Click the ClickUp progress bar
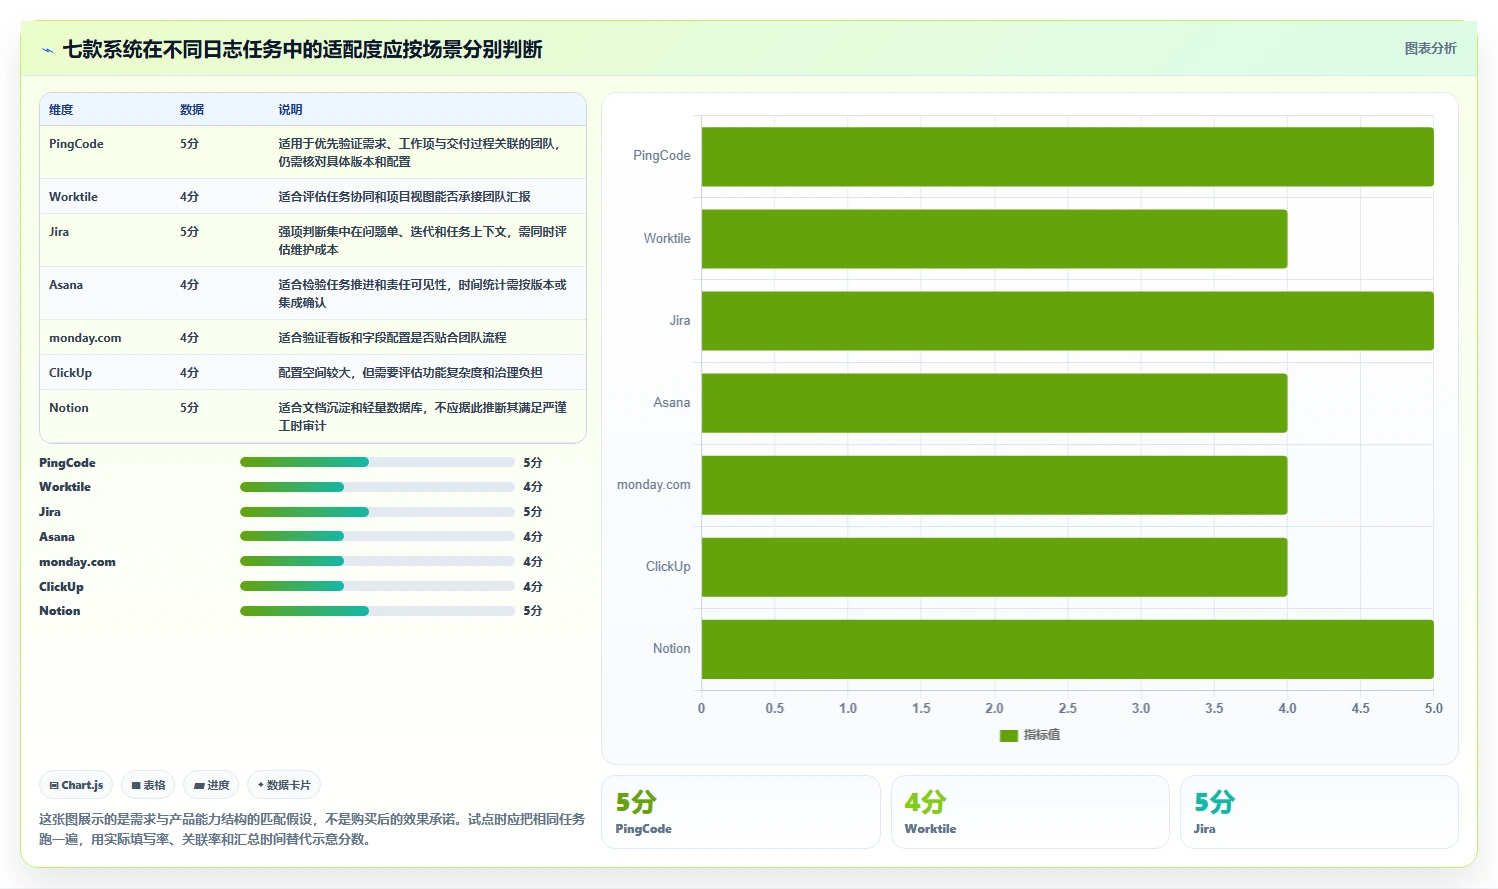This screenshot has width=1498, height=889. click(x=377, y=586)
